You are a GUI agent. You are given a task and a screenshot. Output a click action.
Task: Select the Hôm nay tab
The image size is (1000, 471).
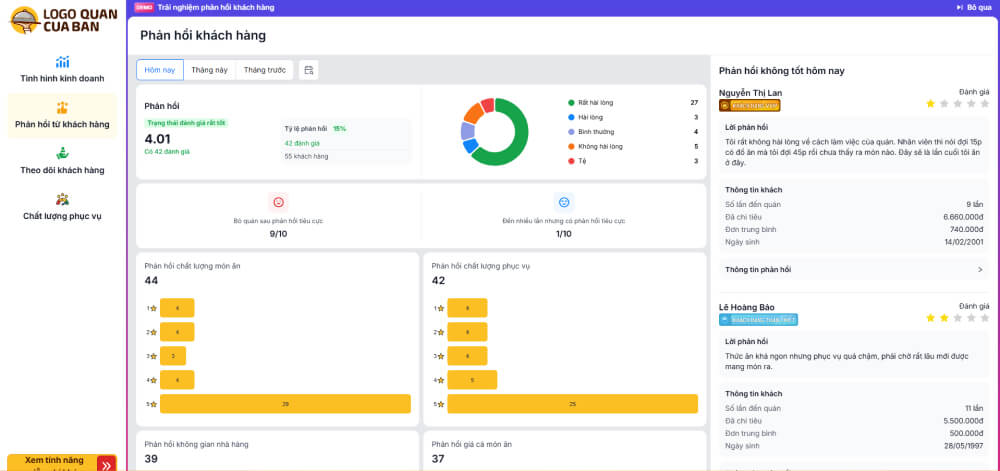(x=160, y=70)
